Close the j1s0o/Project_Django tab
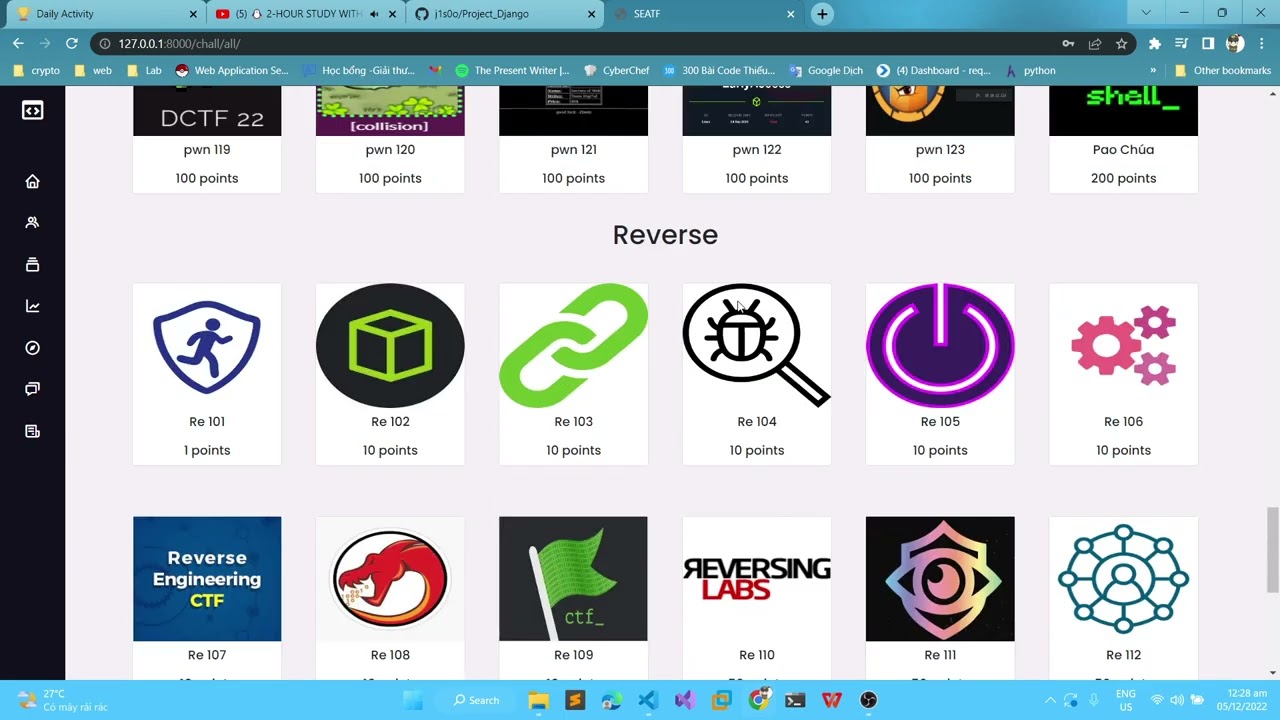Viewport: 1280px width, 720px height. [x=592, y=14]
